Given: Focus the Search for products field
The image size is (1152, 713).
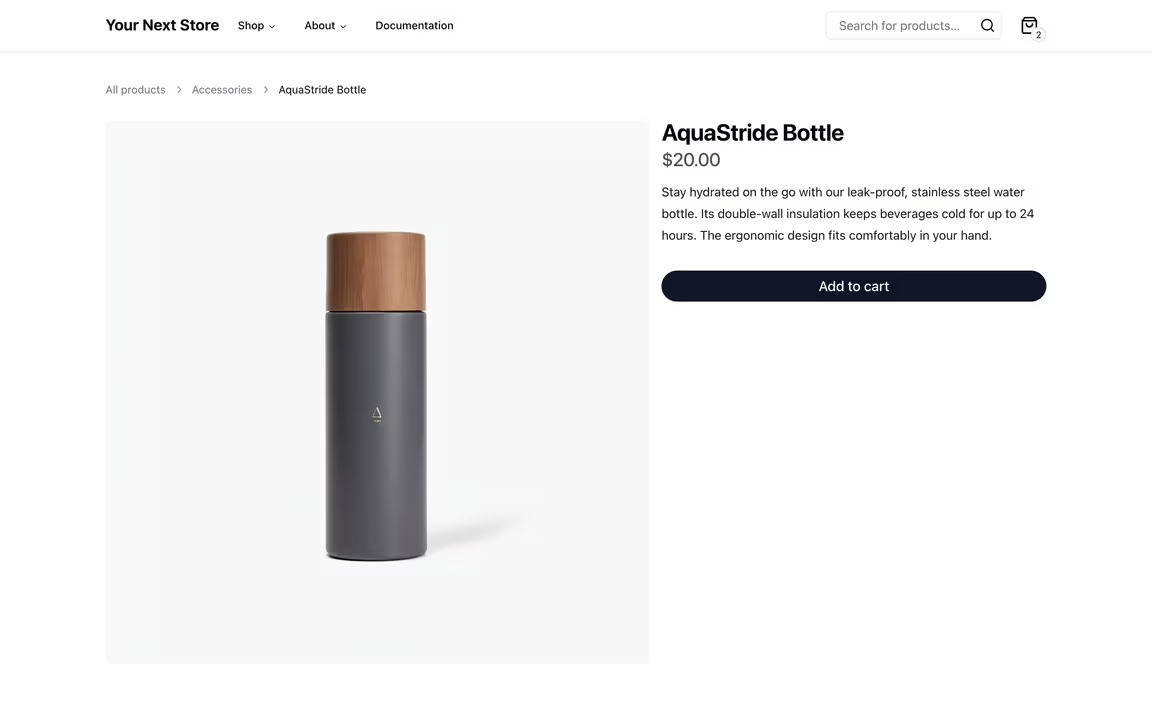Looking at the screenshot, I should (900, 26).
